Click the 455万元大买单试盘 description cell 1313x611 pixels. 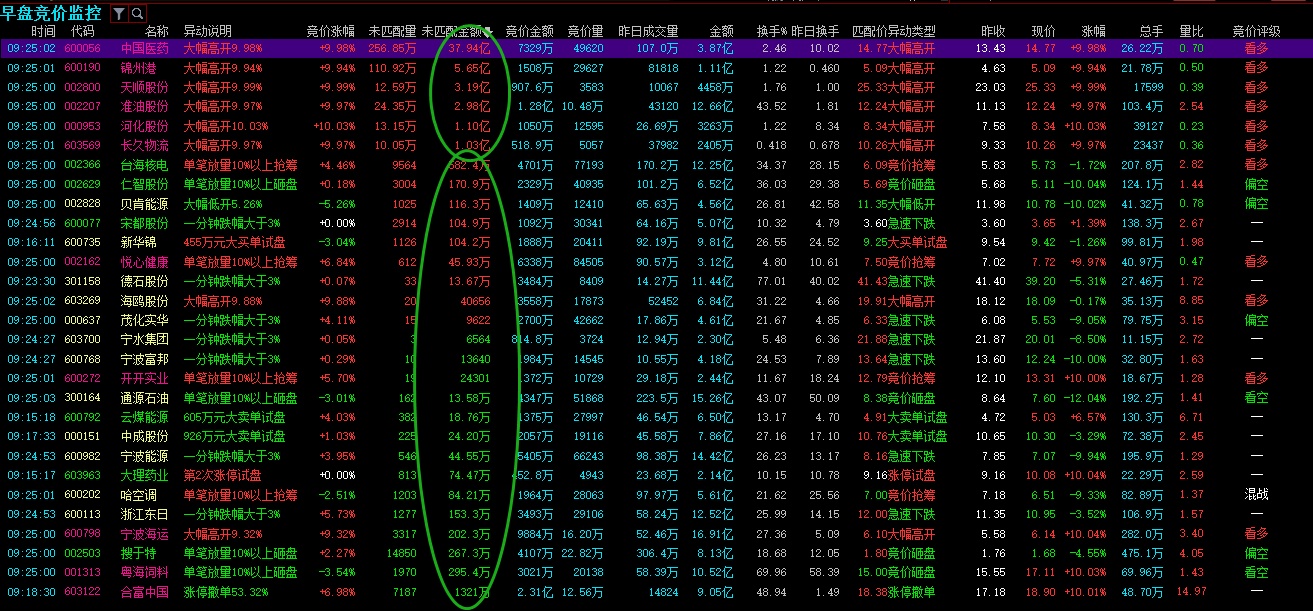point(234,242)
